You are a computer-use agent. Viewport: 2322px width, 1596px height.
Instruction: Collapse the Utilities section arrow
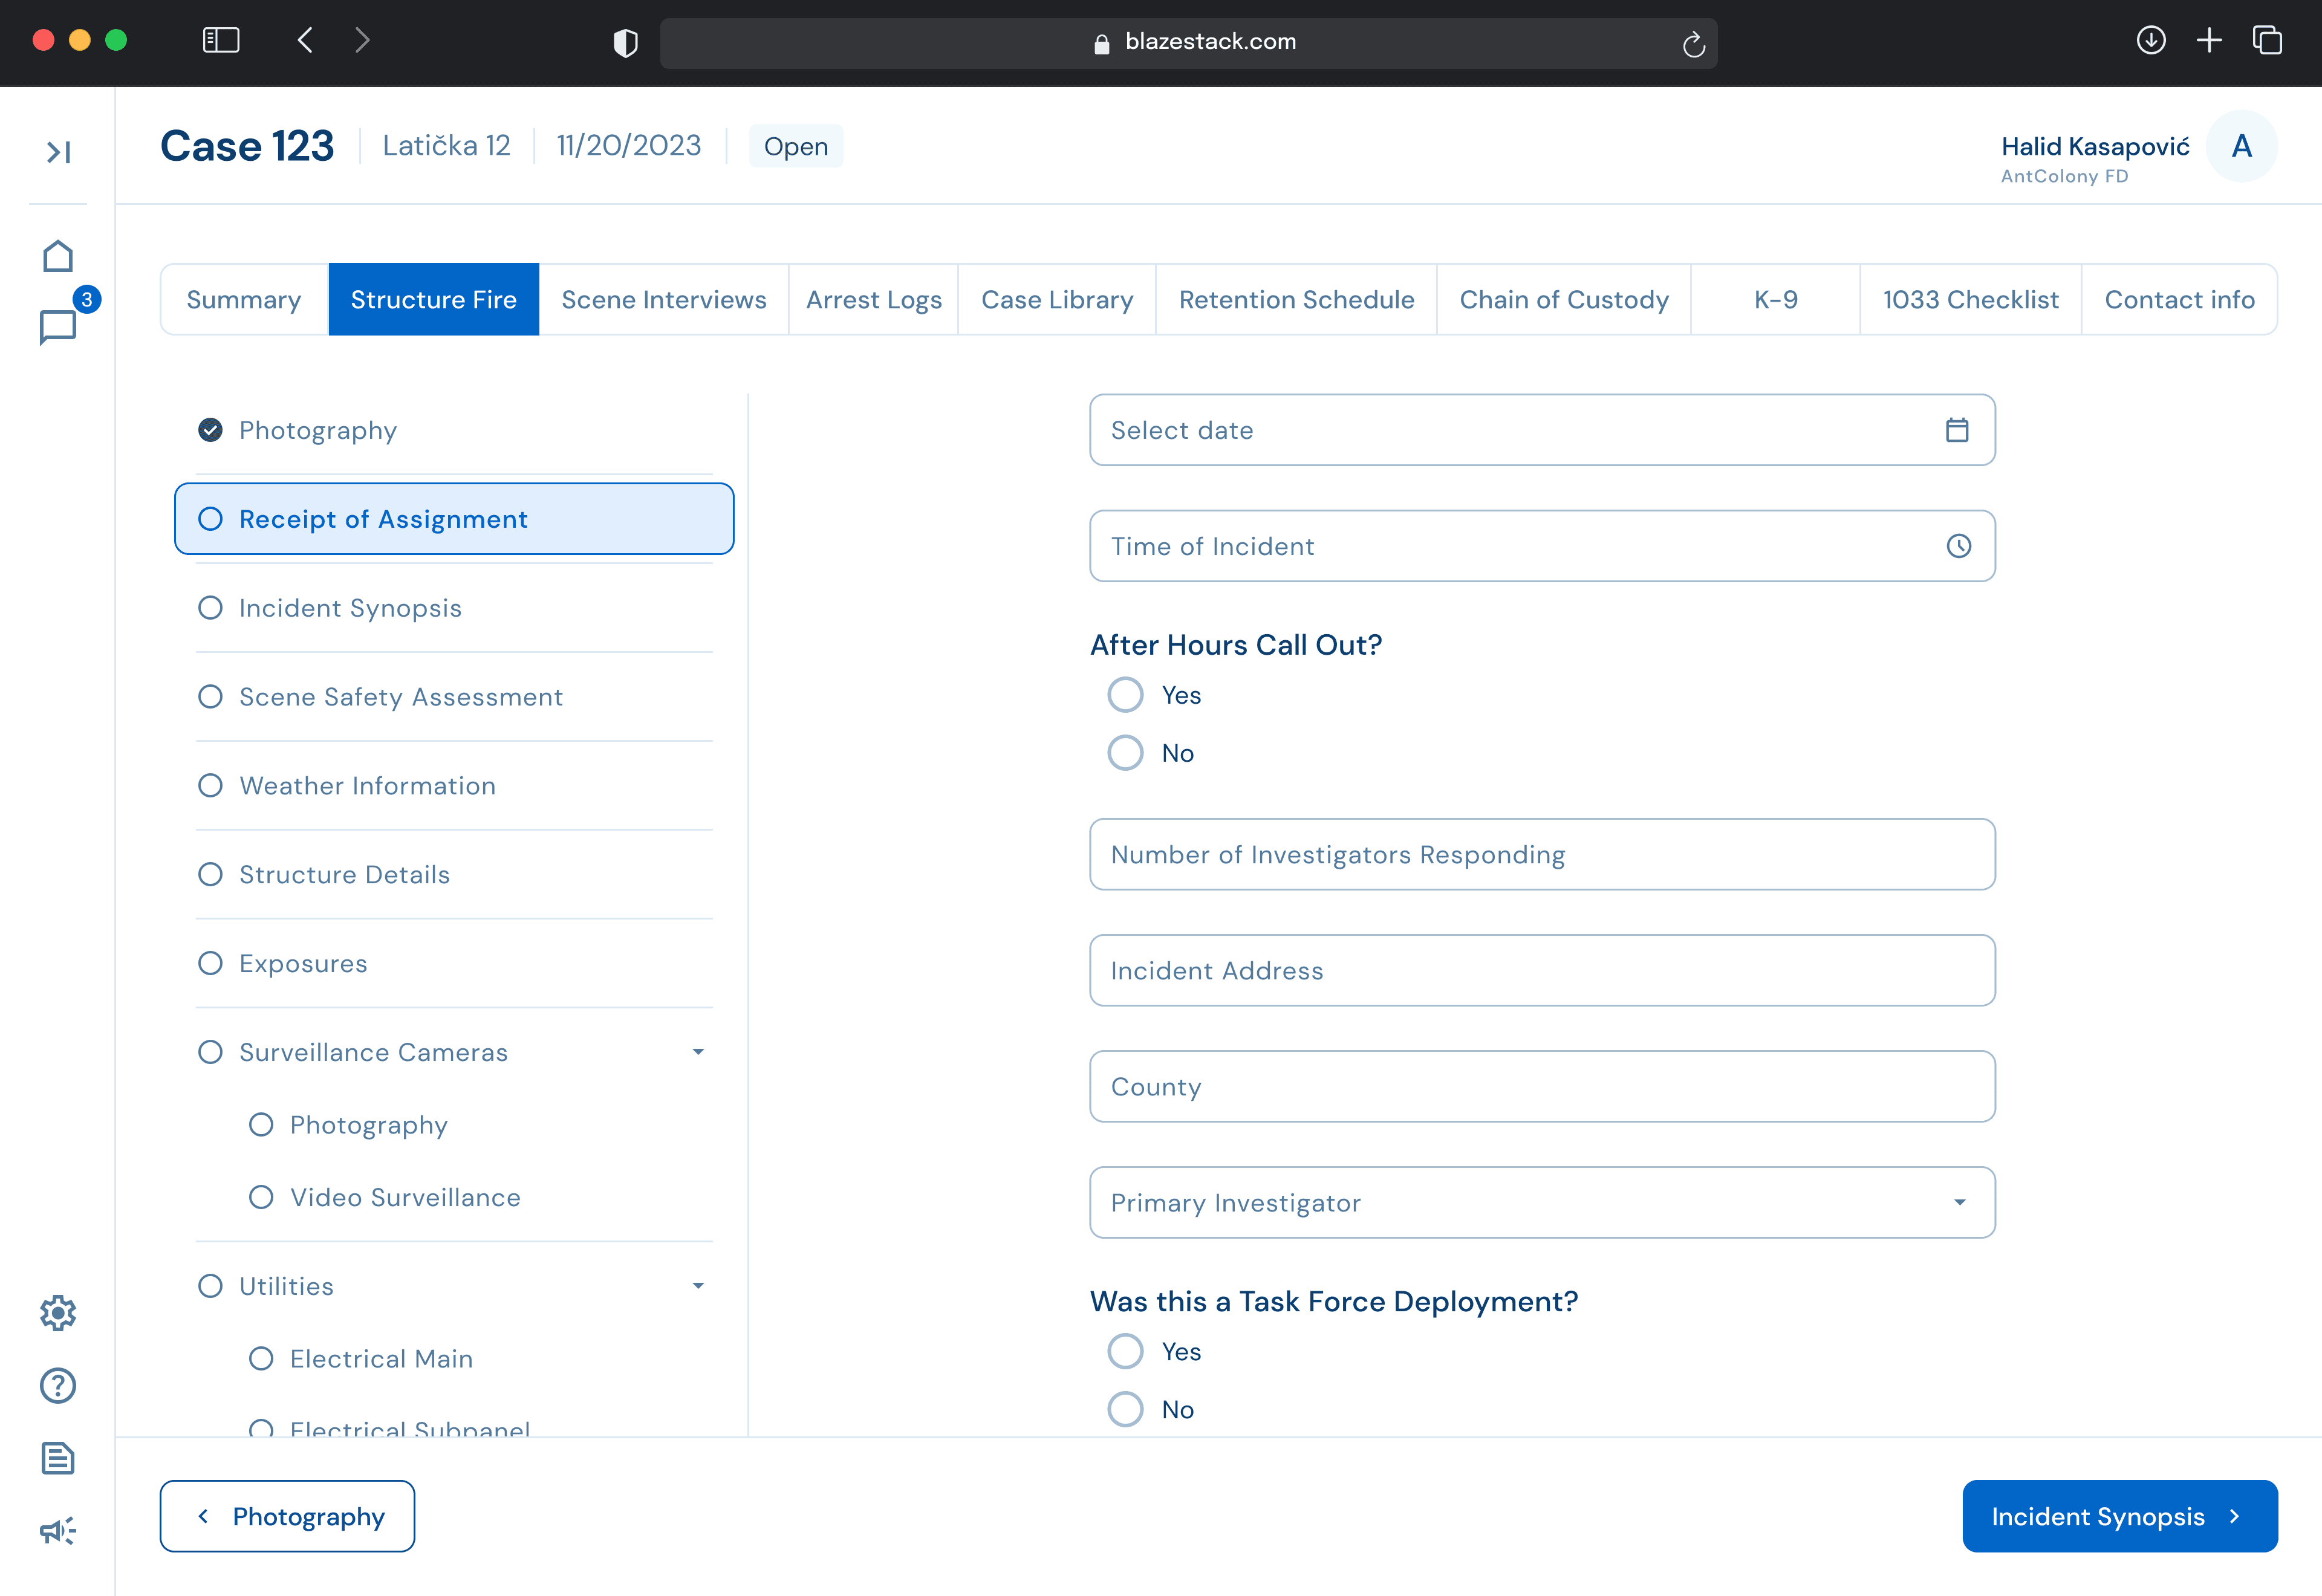(x=698, y=1286)
